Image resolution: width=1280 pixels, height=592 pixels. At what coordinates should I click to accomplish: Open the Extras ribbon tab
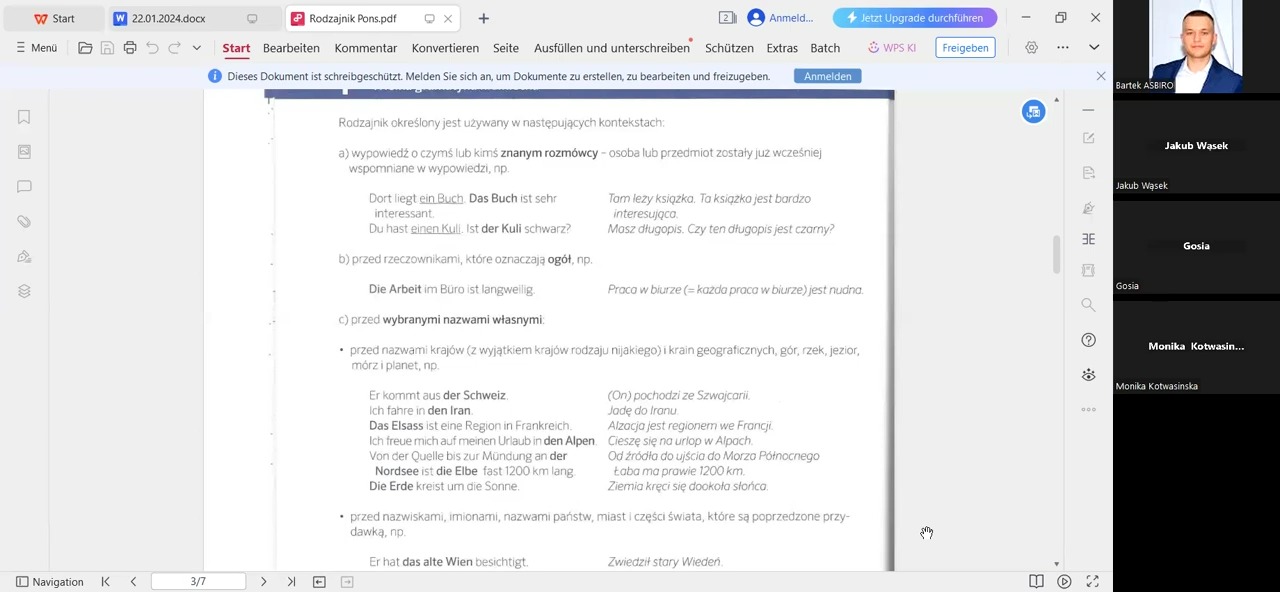pos(782,48)
